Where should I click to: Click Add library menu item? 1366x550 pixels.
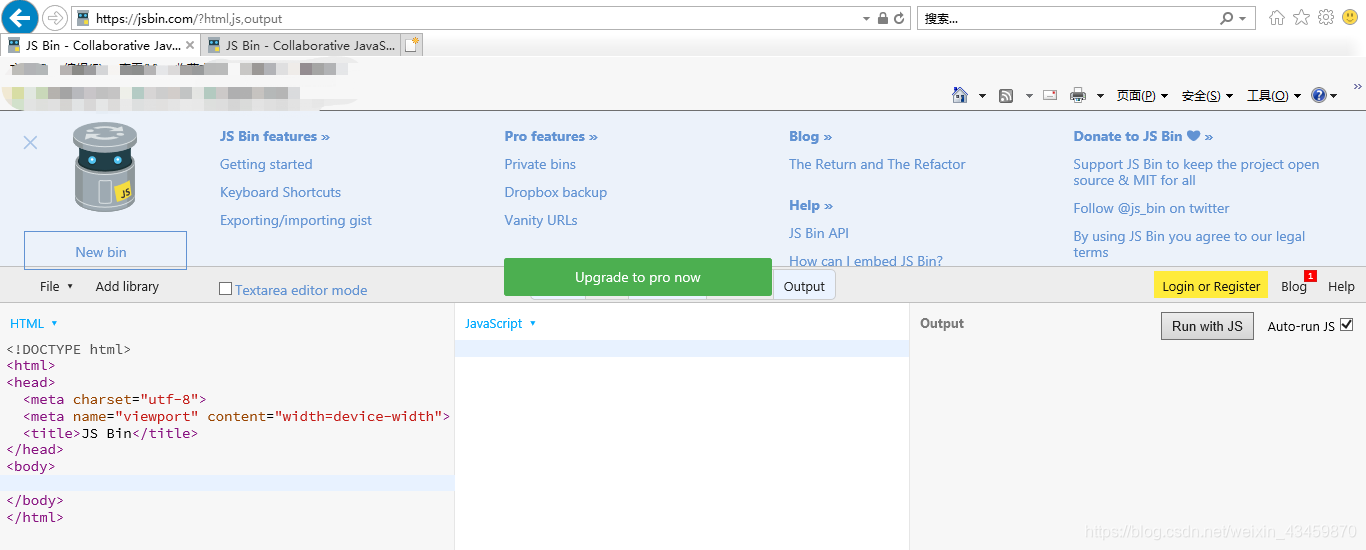[127, 286]
